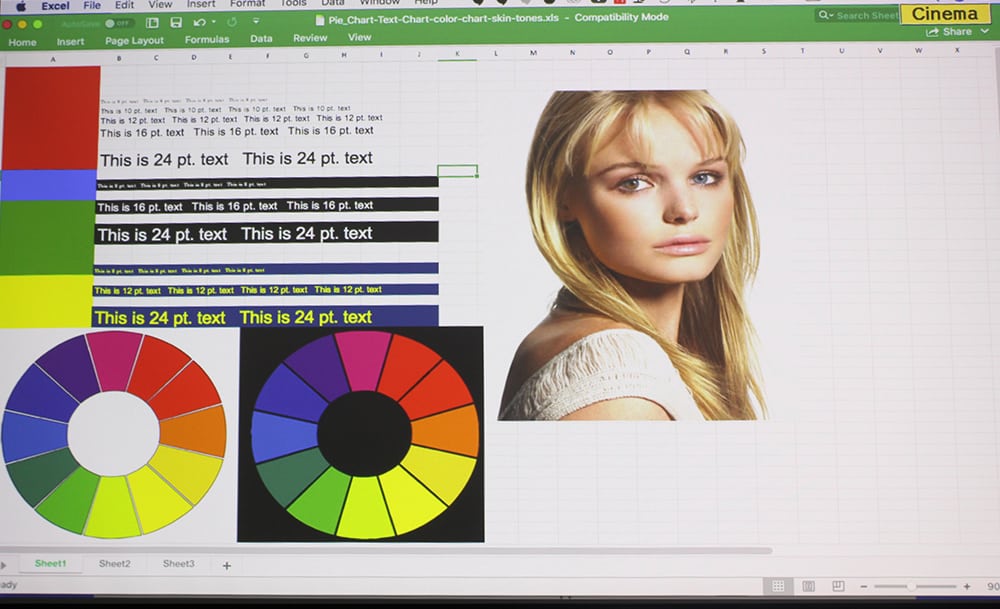Switch to Page Break Preview icon
Viewport: 1000px width, 609px height.
pyautogui.click(x=838, y=586)
